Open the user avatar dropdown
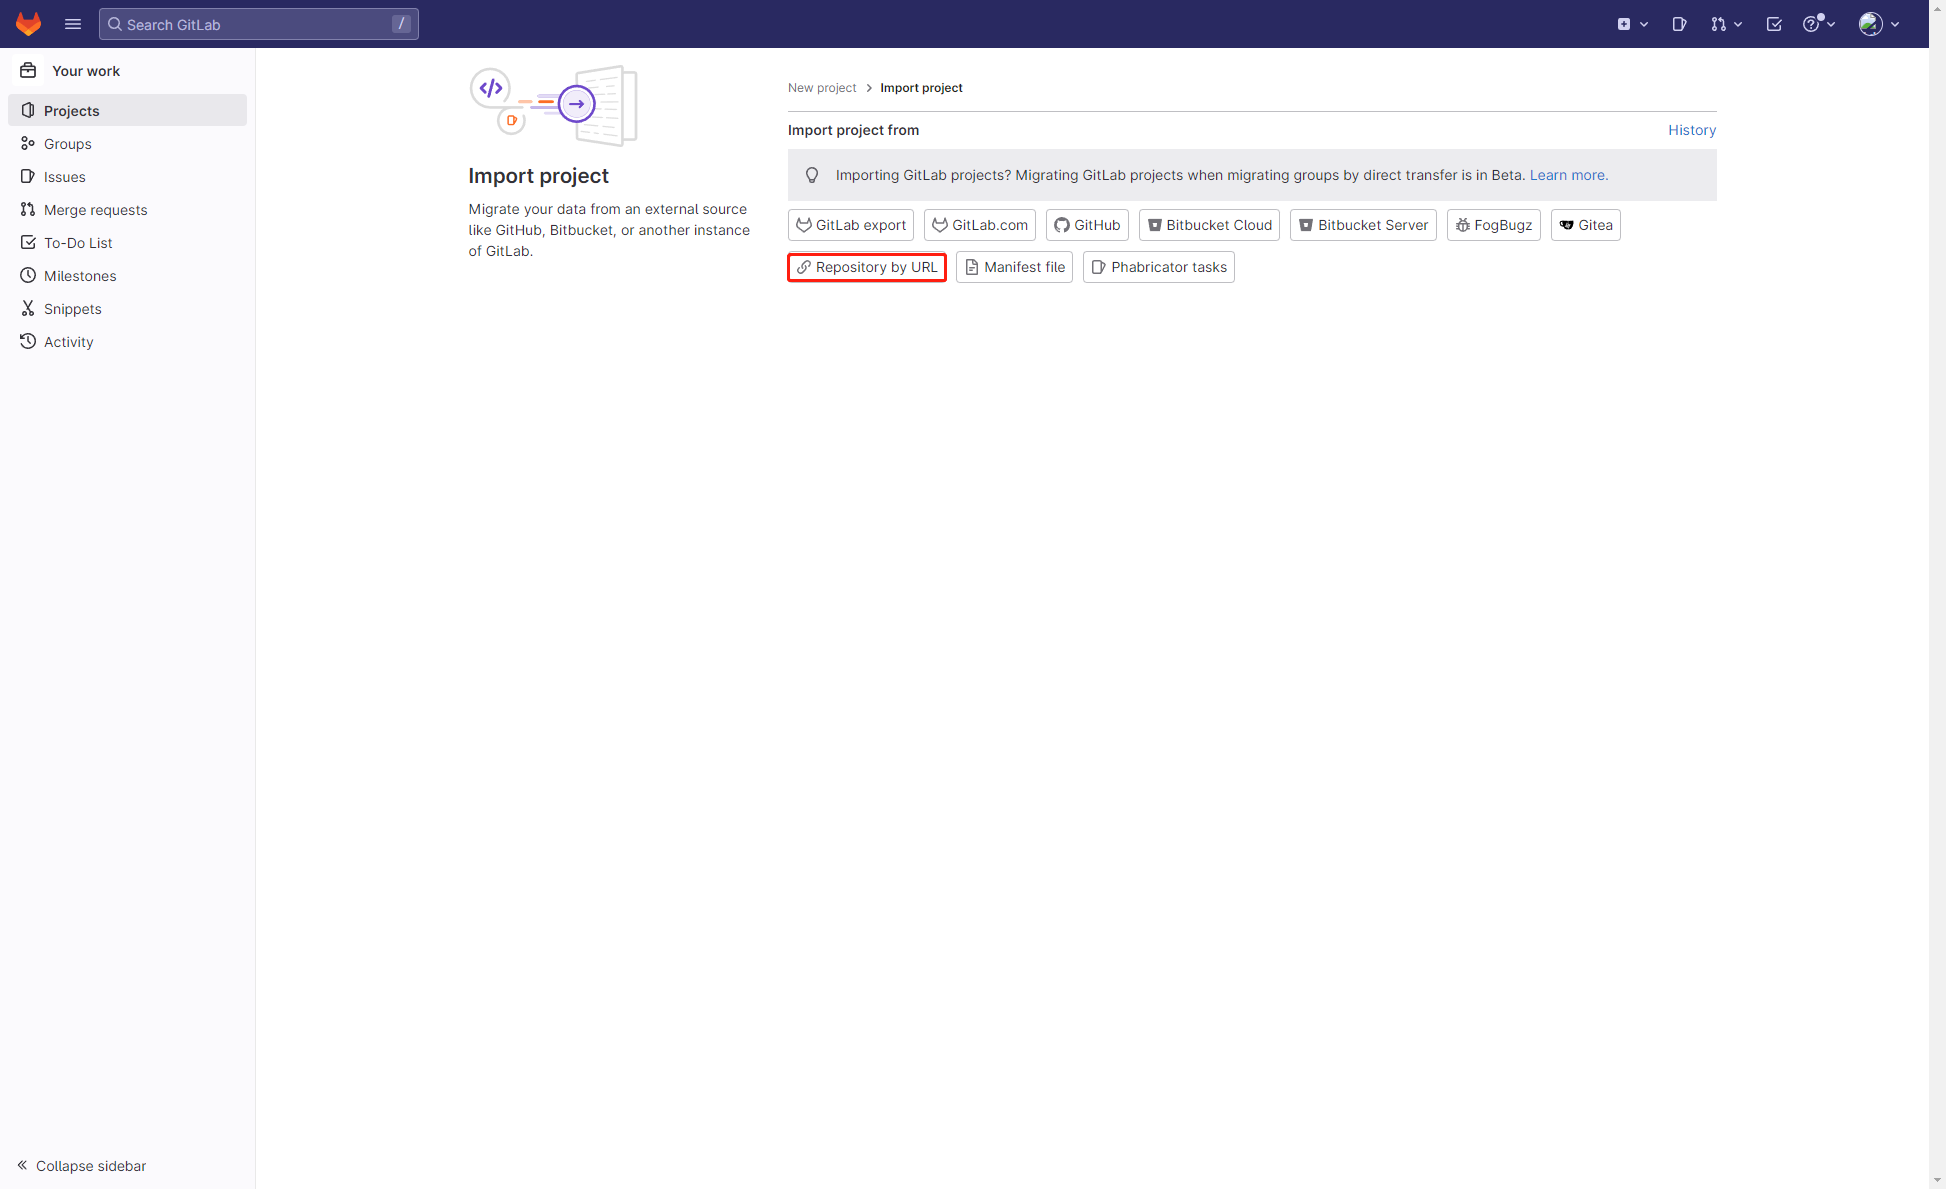This screenshot has width=1946, height=1189. pyautogui.click(x=1879, y=24)
